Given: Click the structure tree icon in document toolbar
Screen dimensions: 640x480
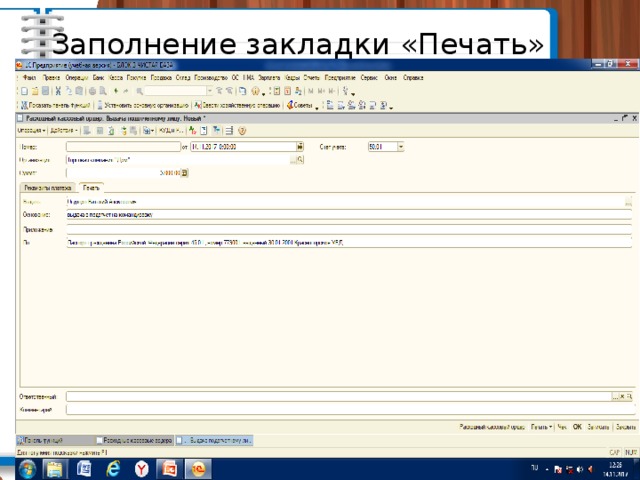Looking at the screenshot, I should tap(216, 131).
